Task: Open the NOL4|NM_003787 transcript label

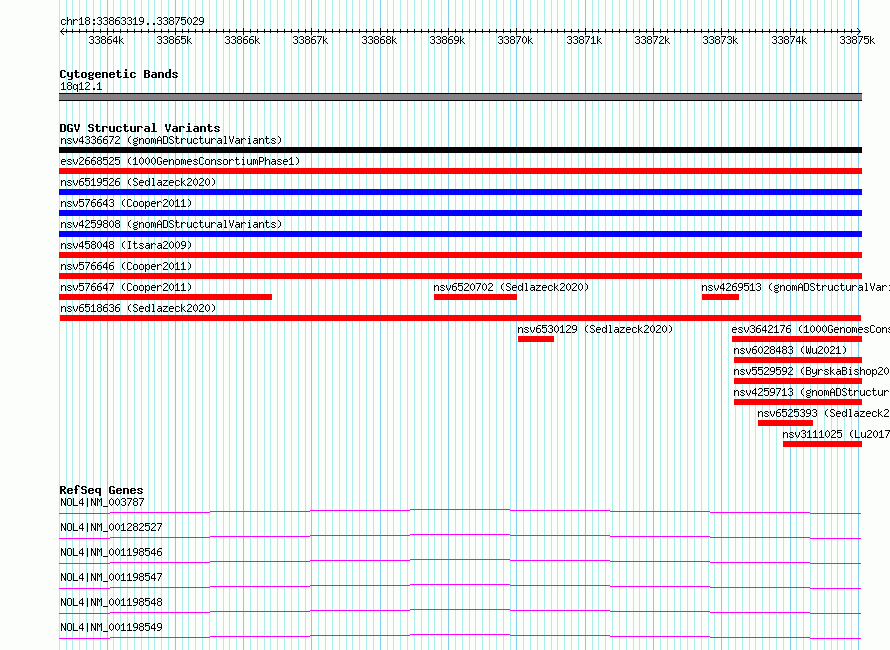Action: tap(102, 502)
